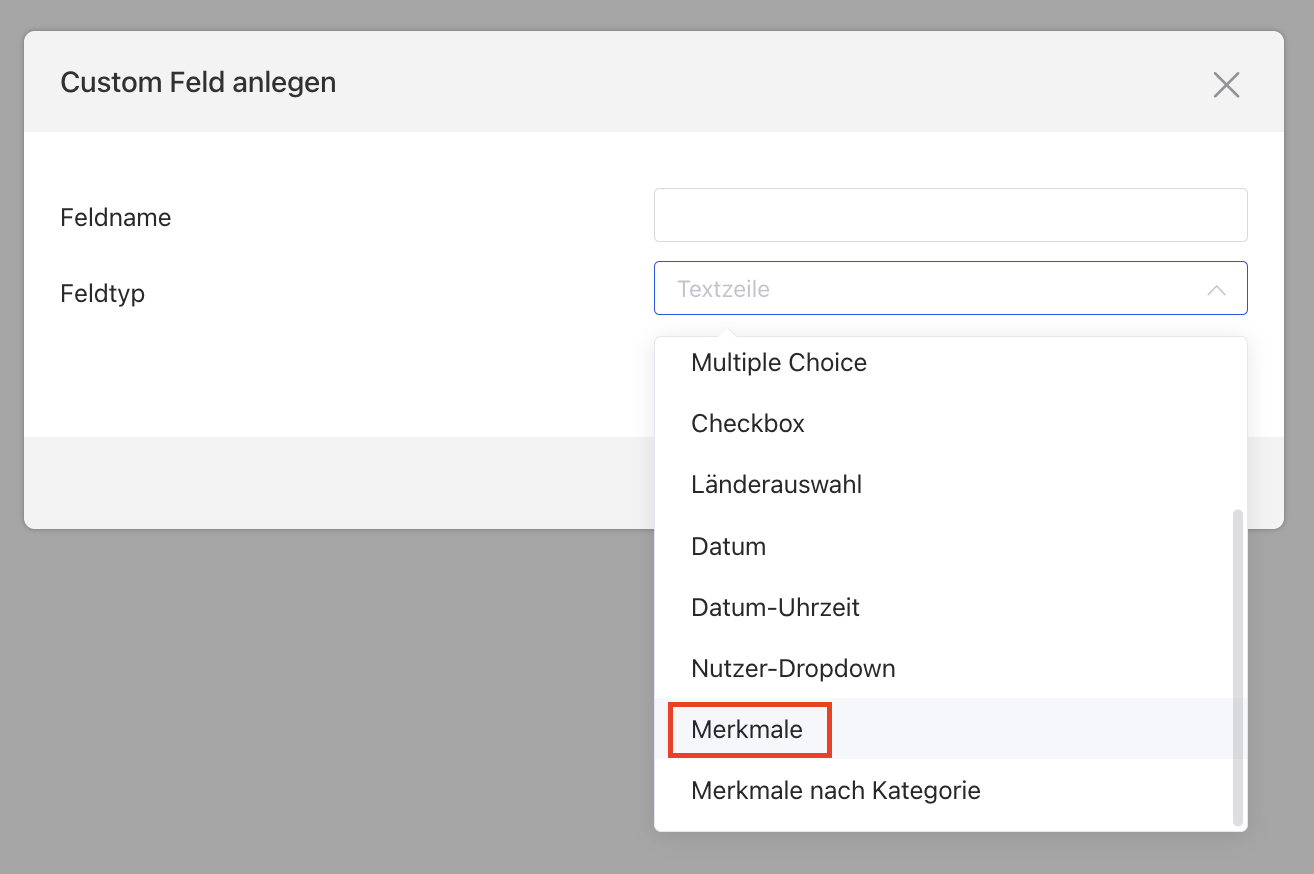This screenshot has height=874, width=1314.
Task: Pick Länderauswahl from the list
Action: (776, 485)
